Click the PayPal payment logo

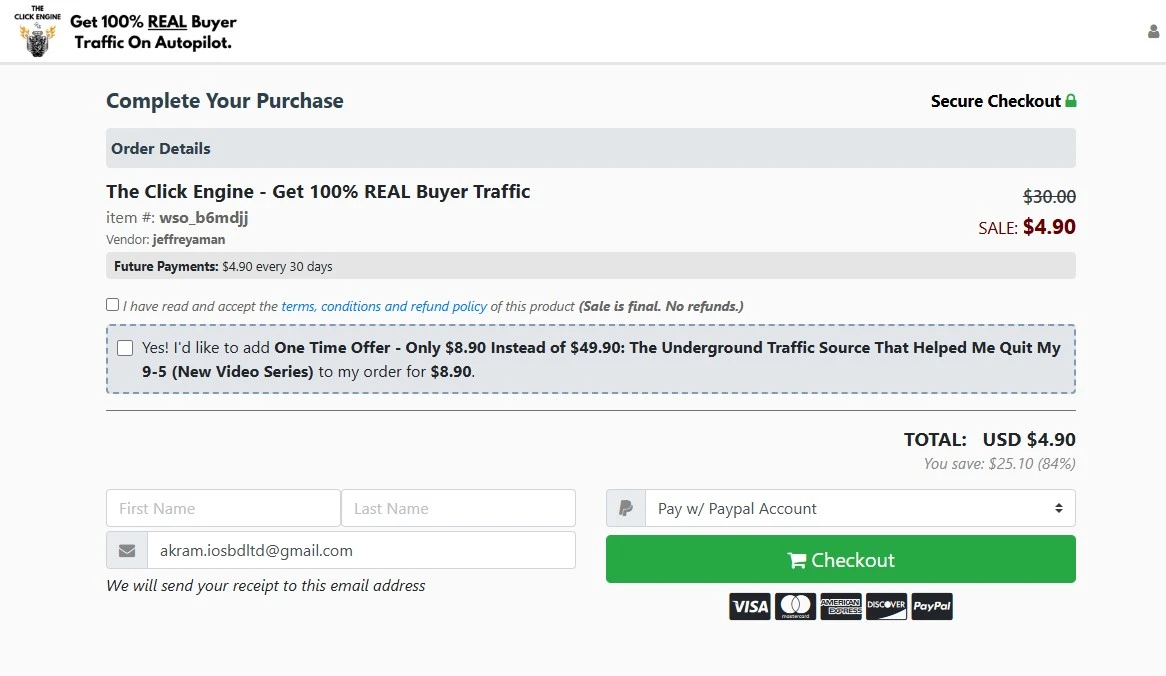click(x=932, y=606)
